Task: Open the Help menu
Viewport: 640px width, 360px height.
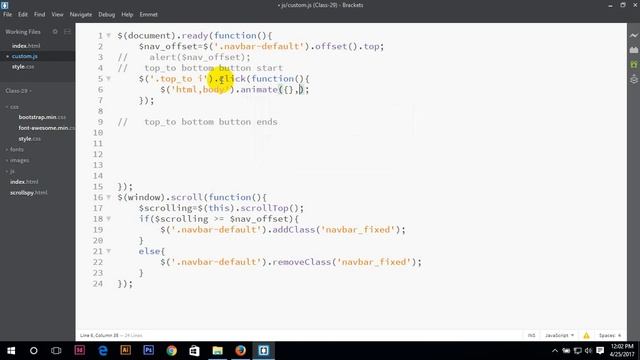Action: [127, 14]
